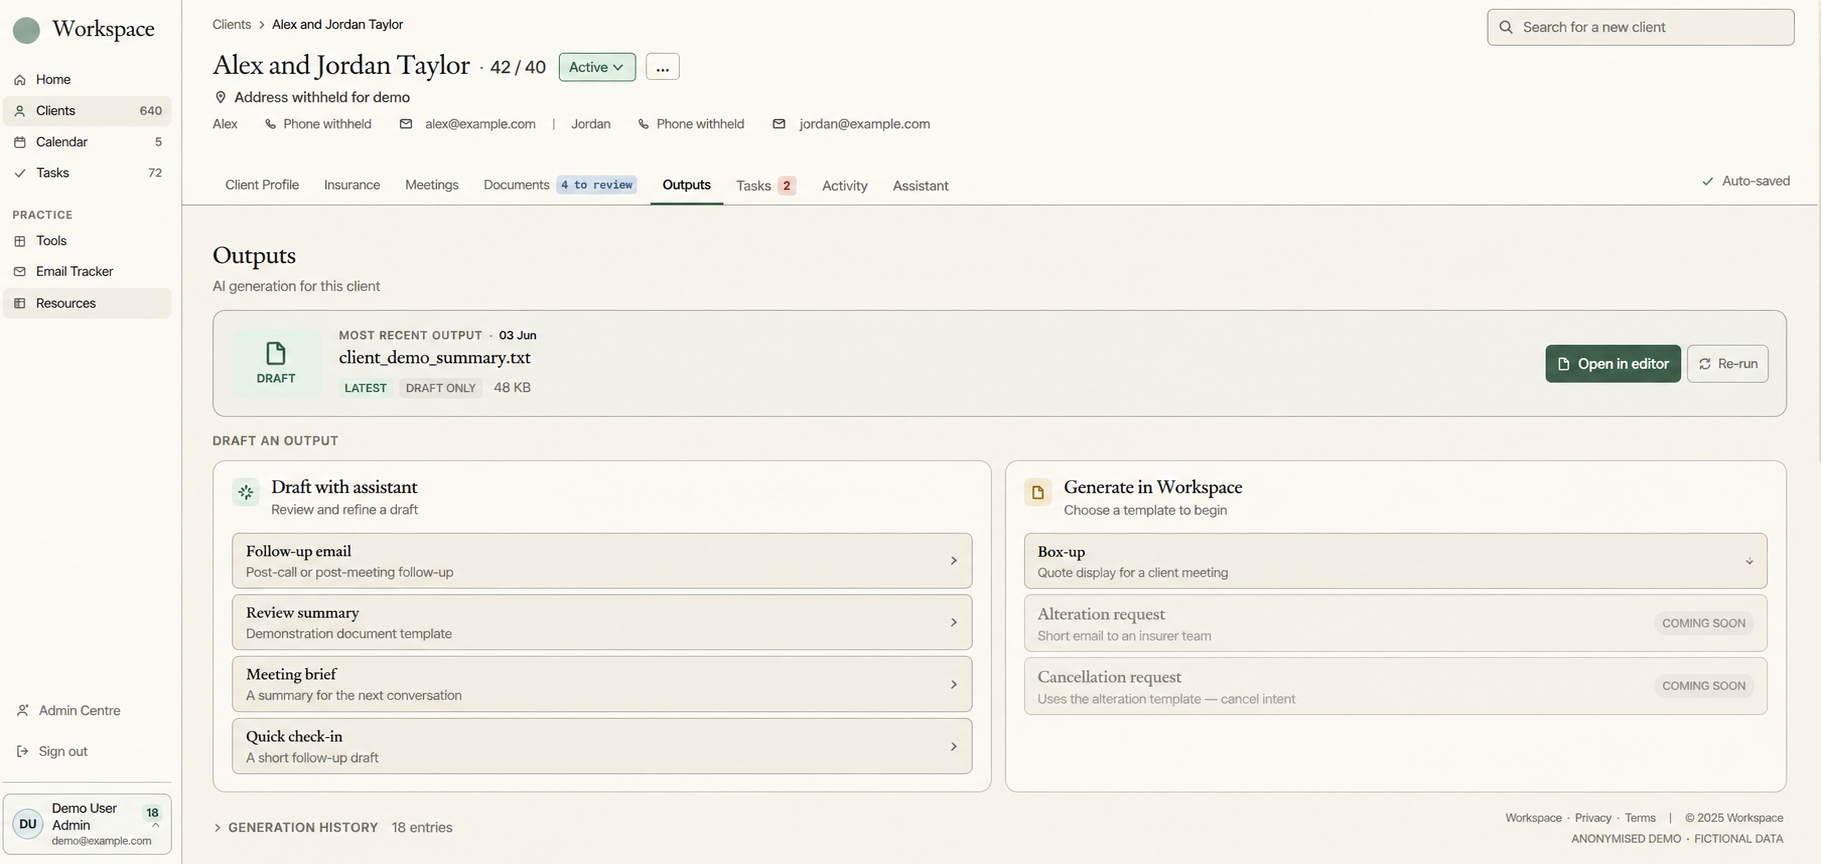Click the Search for a new client field
The height and width of the screenshot is (864, 1821).
click(x=1640, y=27)
